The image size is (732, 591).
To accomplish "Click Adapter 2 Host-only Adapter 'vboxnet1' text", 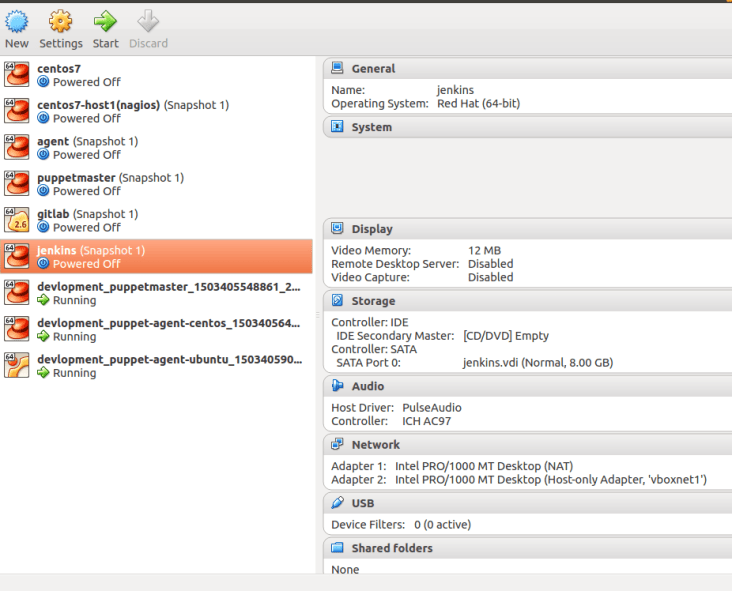I will [x=551, y=479].
